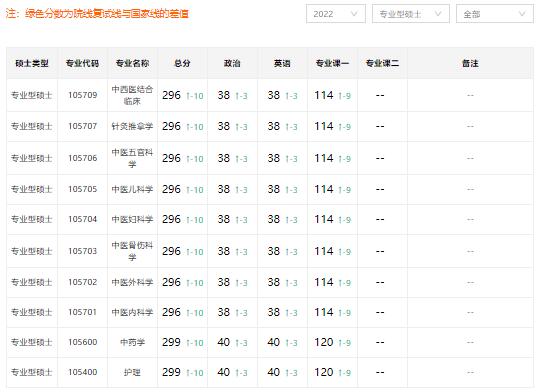Click the major name 中医妇科学
This screenshot has width=540, height=392.
[132, 219]
